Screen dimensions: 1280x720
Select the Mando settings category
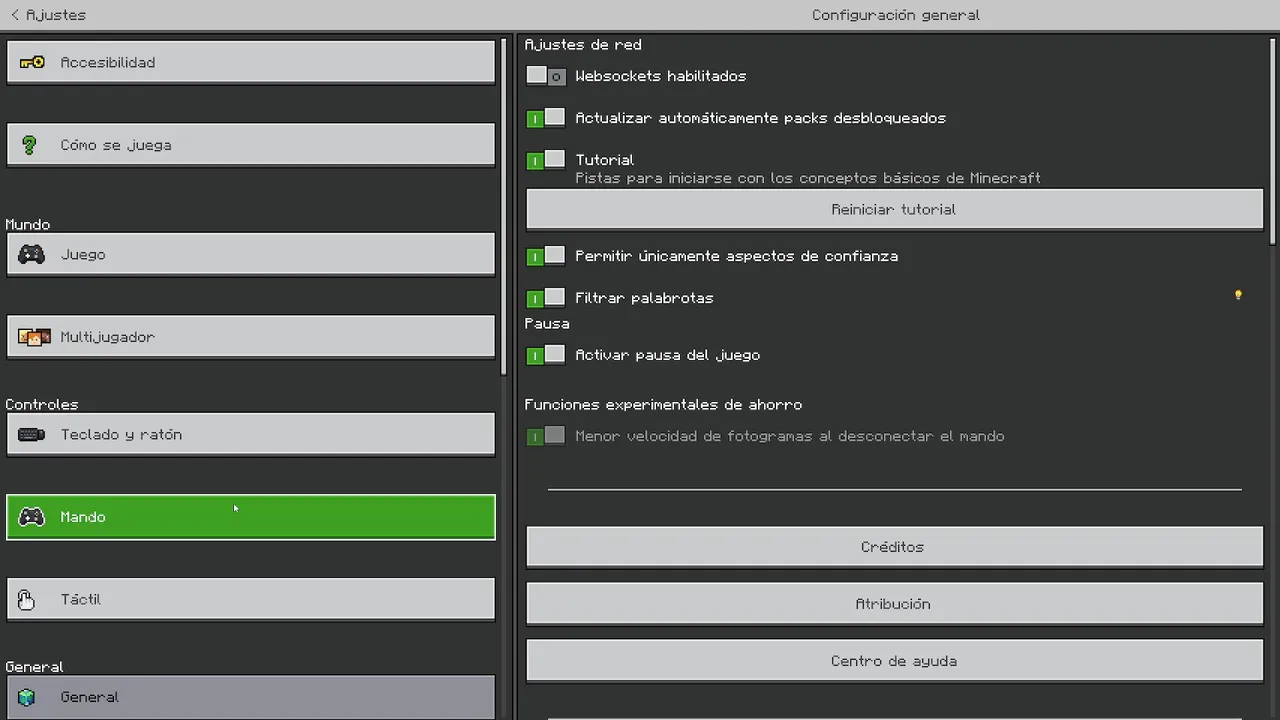pyautogui.click(x=251, y=517)
